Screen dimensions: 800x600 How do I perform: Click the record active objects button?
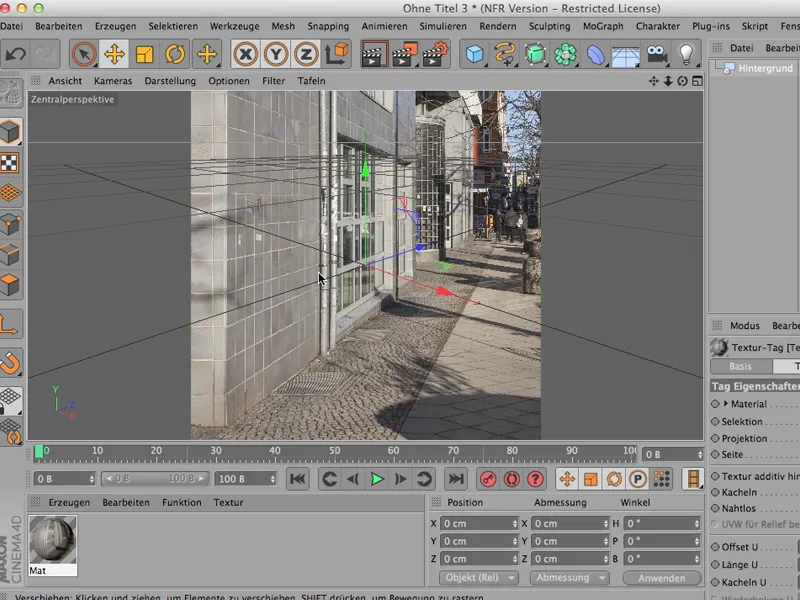pos(488,479)
